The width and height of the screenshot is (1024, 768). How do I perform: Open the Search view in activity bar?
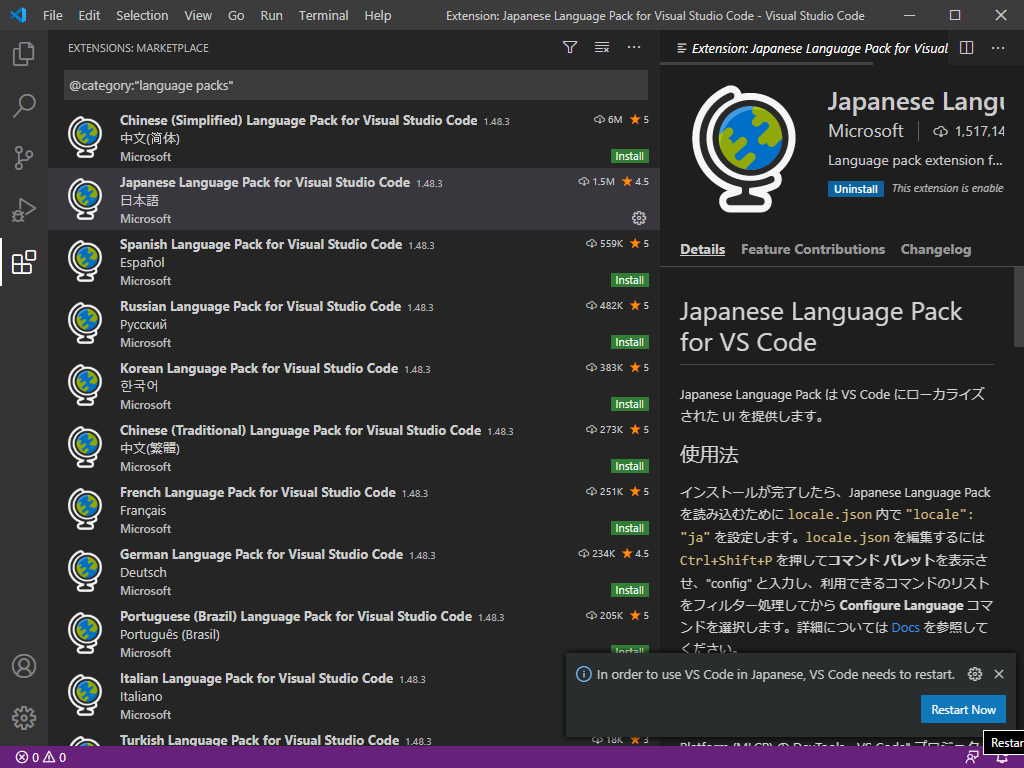[x=24, y=106]
